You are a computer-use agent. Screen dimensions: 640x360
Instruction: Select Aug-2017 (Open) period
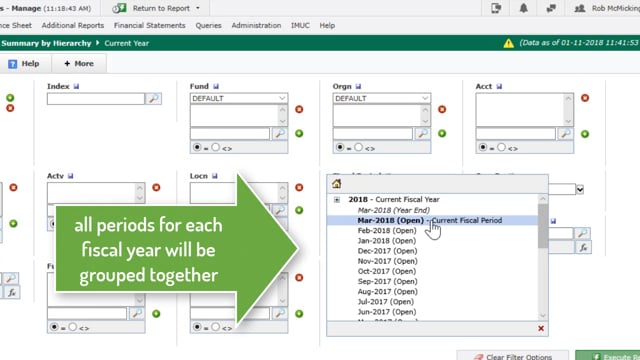tap(387, 292)
